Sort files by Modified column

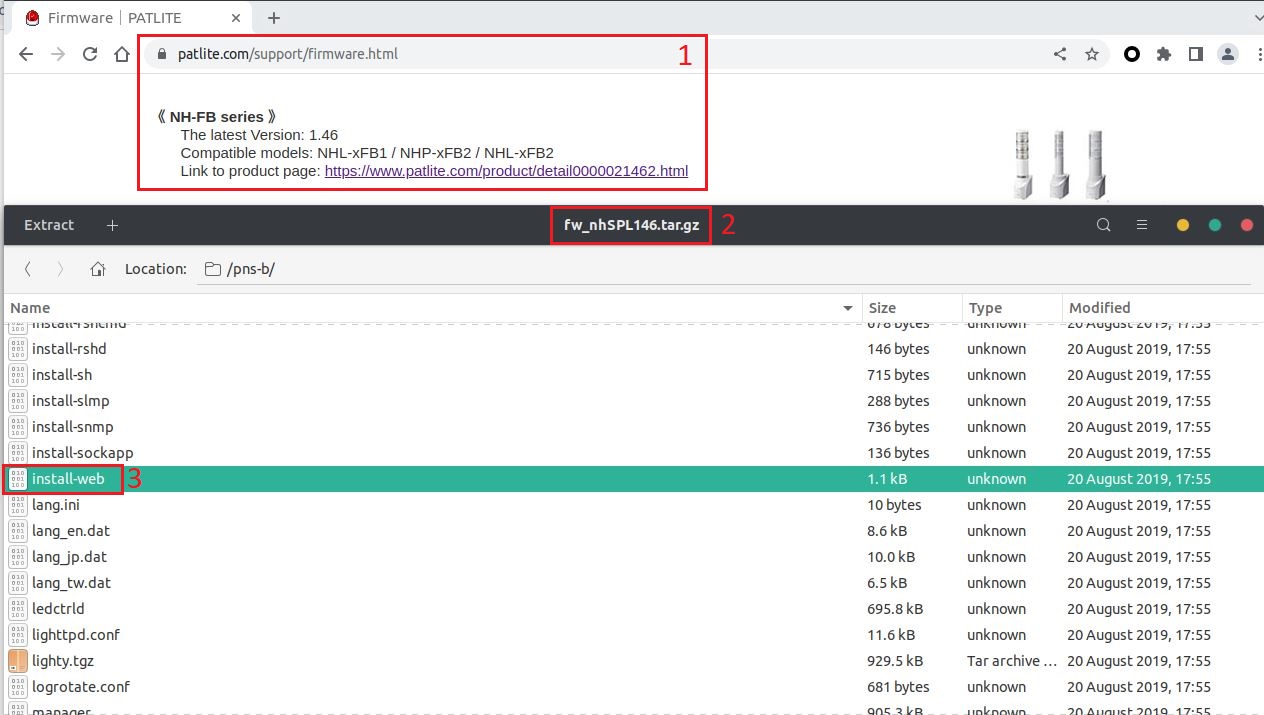click(1099, 308)
